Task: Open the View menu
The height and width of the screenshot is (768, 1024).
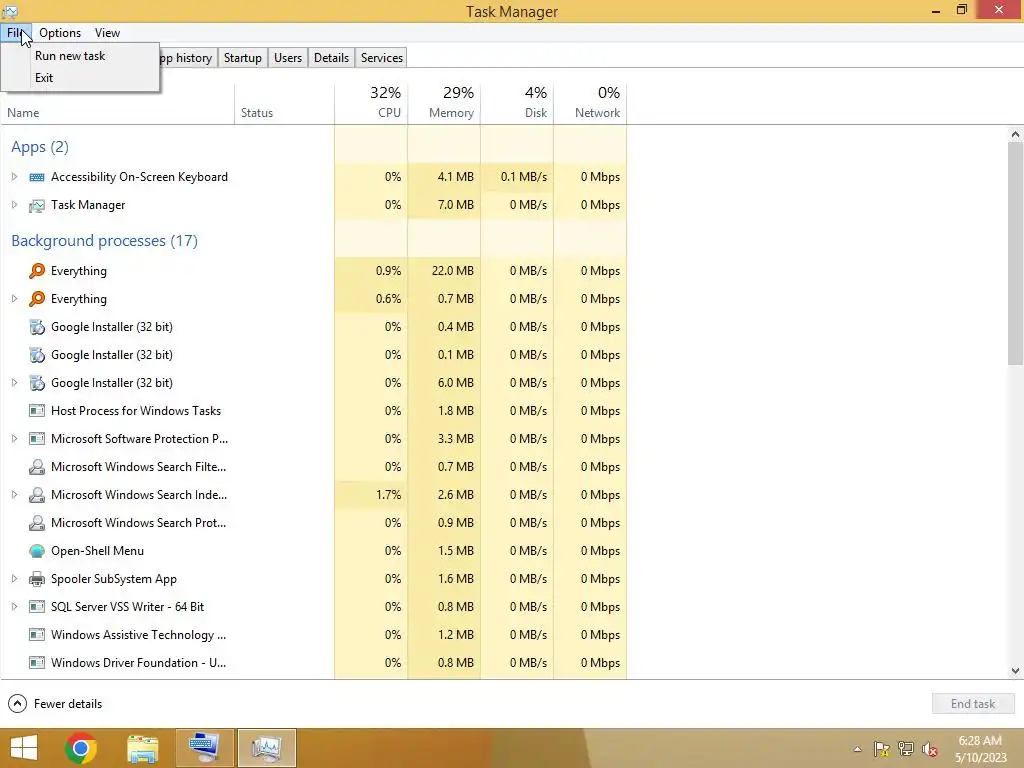Action: coord(107,33)
